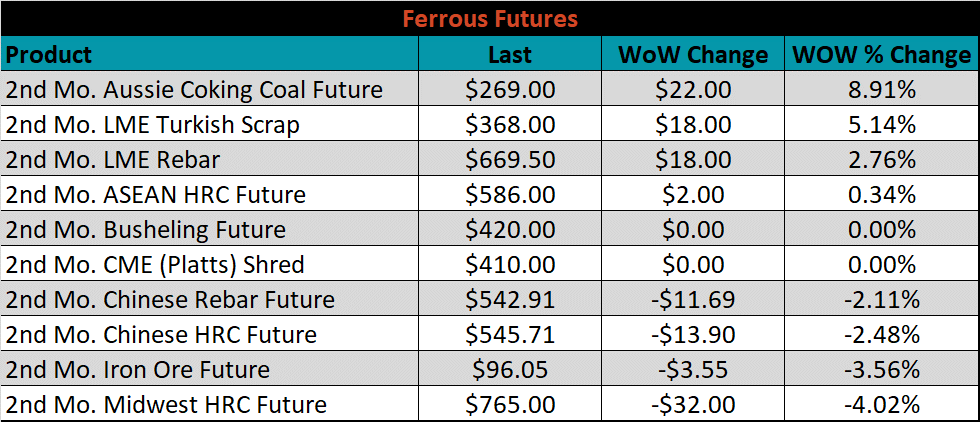Select the LME Turkish Scrap product cell

pos(210,124)
